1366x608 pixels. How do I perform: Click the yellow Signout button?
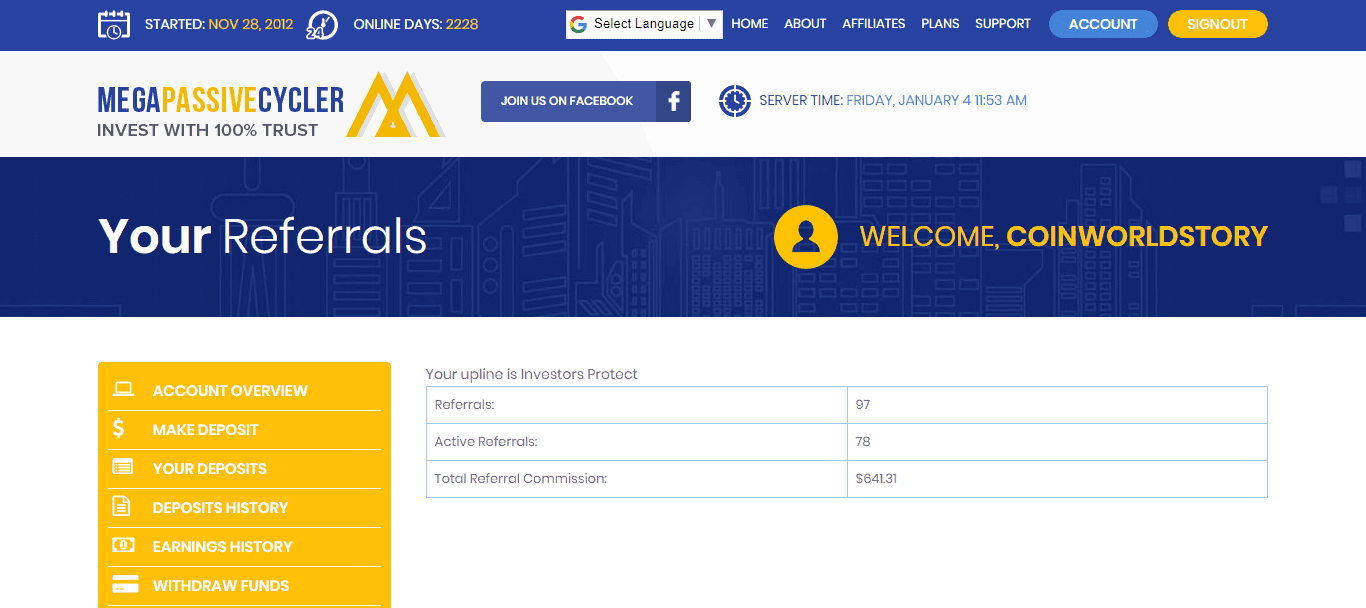1218,24
